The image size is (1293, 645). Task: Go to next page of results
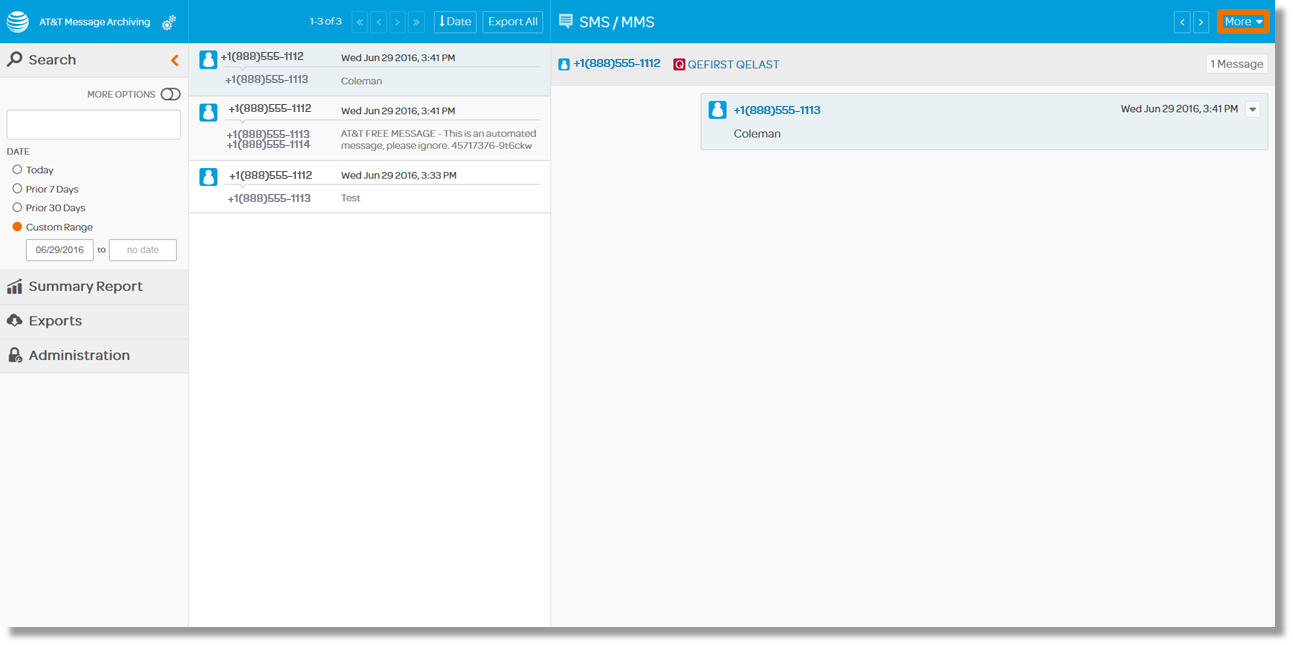397,22
